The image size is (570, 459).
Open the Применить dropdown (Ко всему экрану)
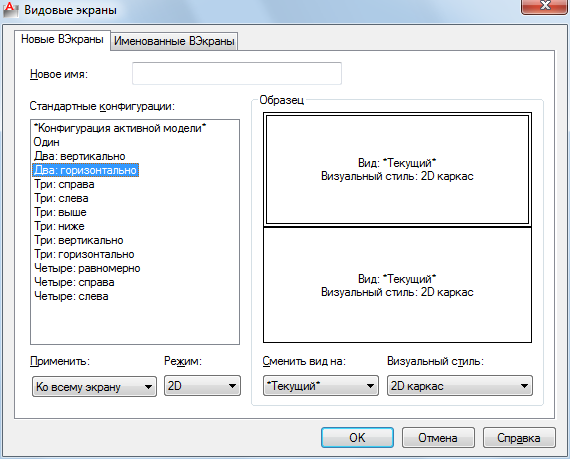[95, 387]
